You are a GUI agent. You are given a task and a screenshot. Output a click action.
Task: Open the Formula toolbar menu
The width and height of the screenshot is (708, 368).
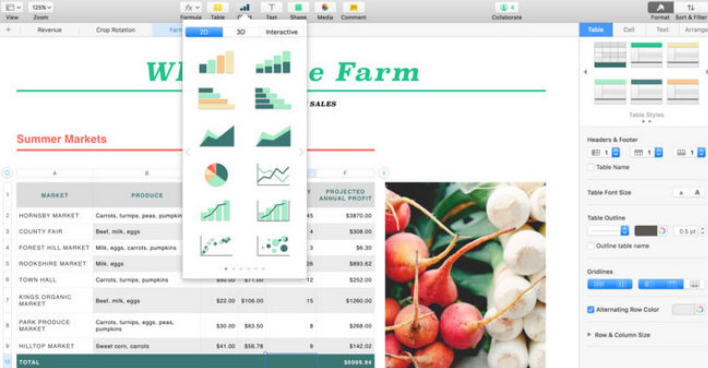[191, 8]
